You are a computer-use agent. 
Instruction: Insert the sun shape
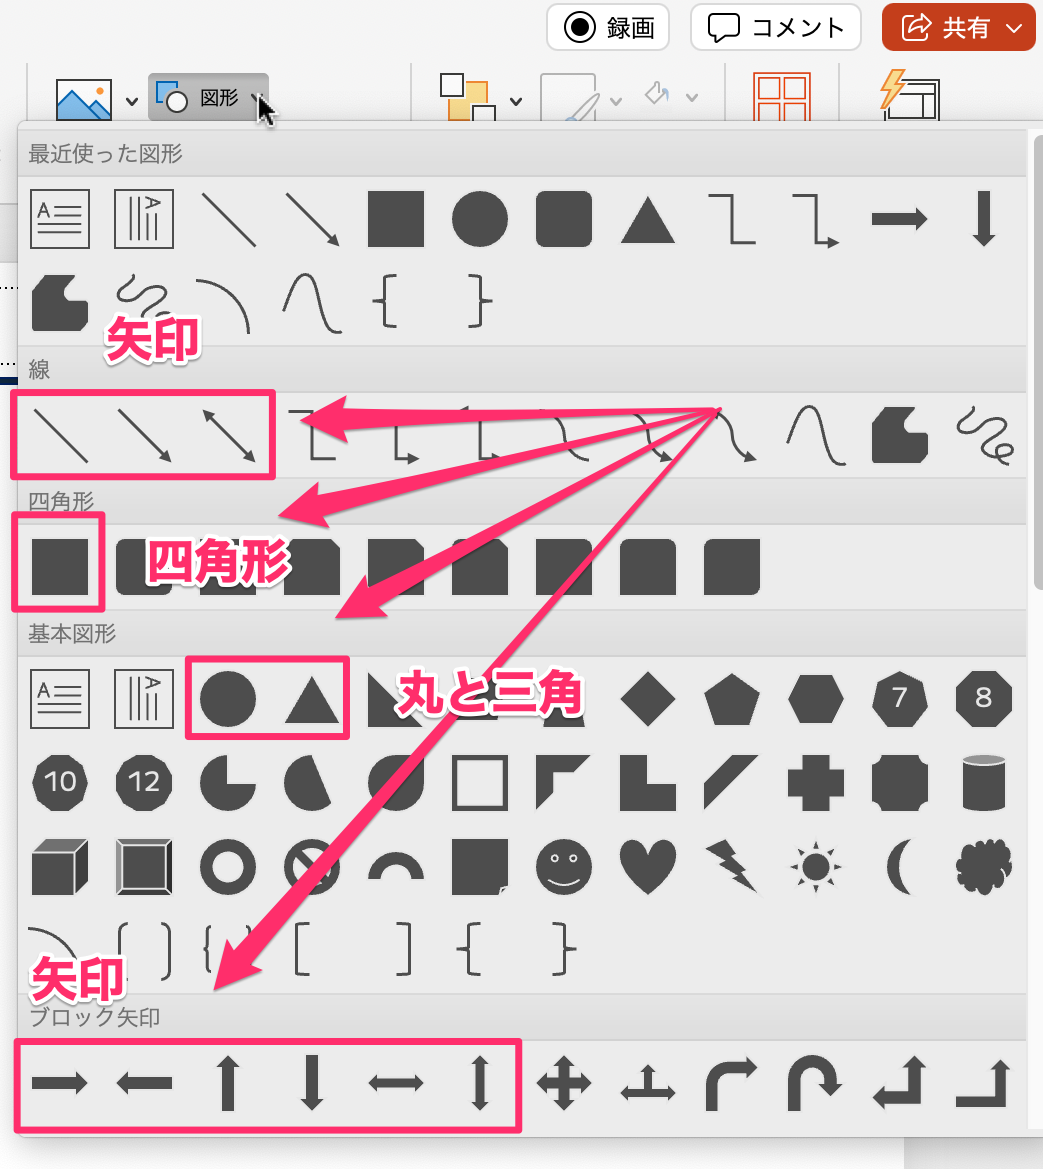(816, 866)
